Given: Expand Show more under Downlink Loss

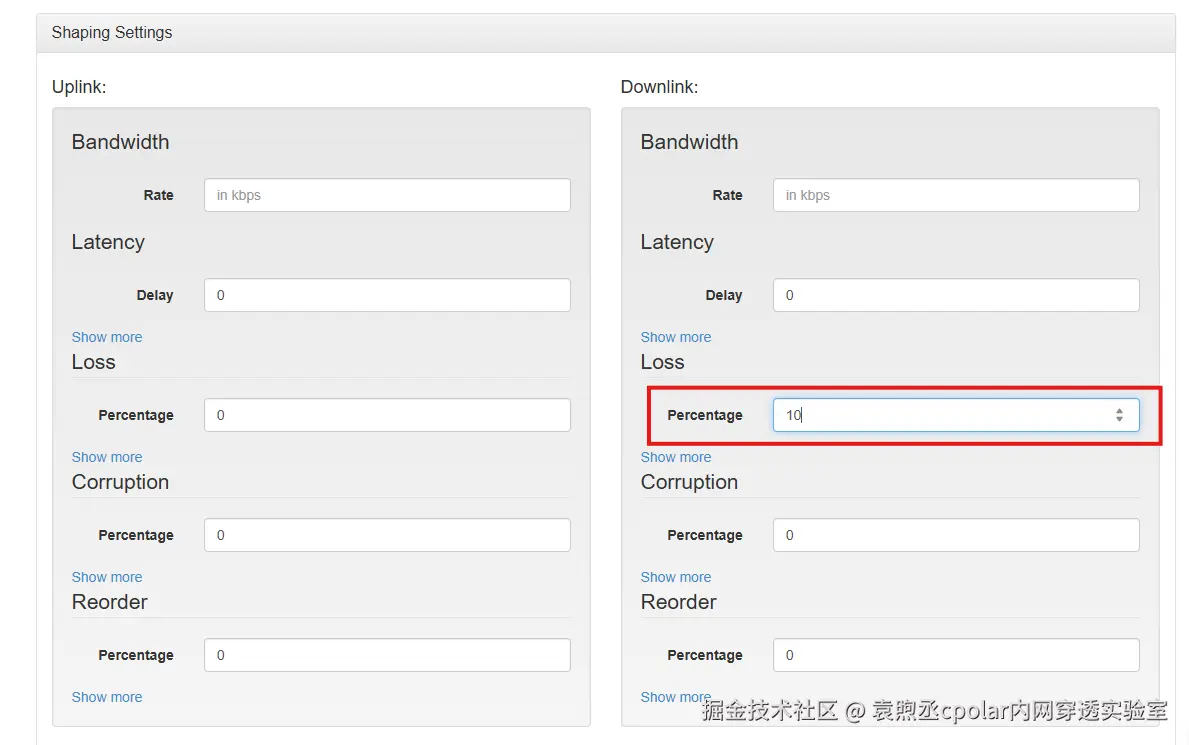Looking at the screenshot, I should (676, 457).
